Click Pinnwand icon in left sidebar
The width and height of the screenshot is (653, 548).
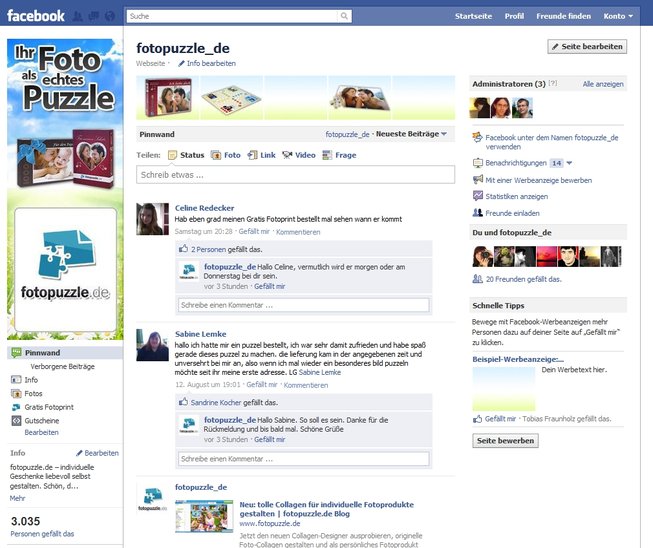tap(16, 353)
